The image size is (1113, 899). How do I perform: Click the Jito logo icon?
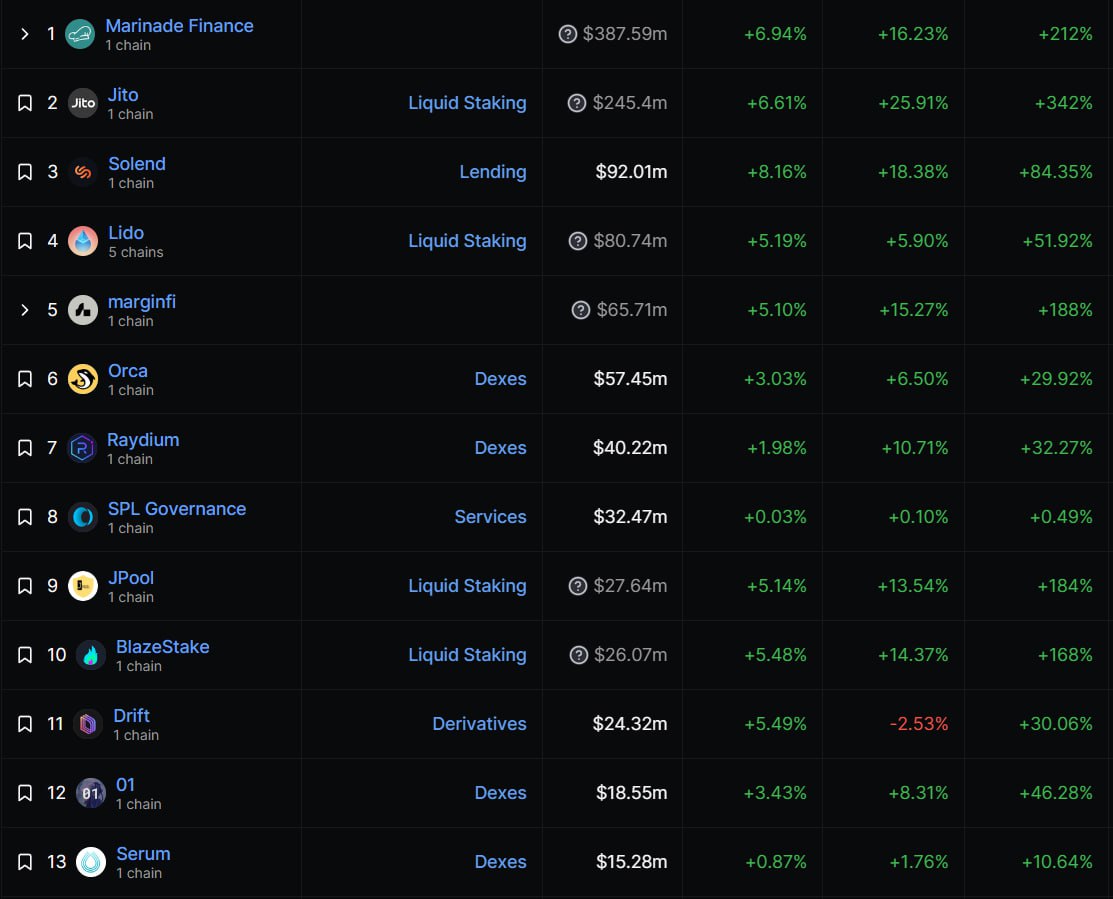(x=83, y=103)
